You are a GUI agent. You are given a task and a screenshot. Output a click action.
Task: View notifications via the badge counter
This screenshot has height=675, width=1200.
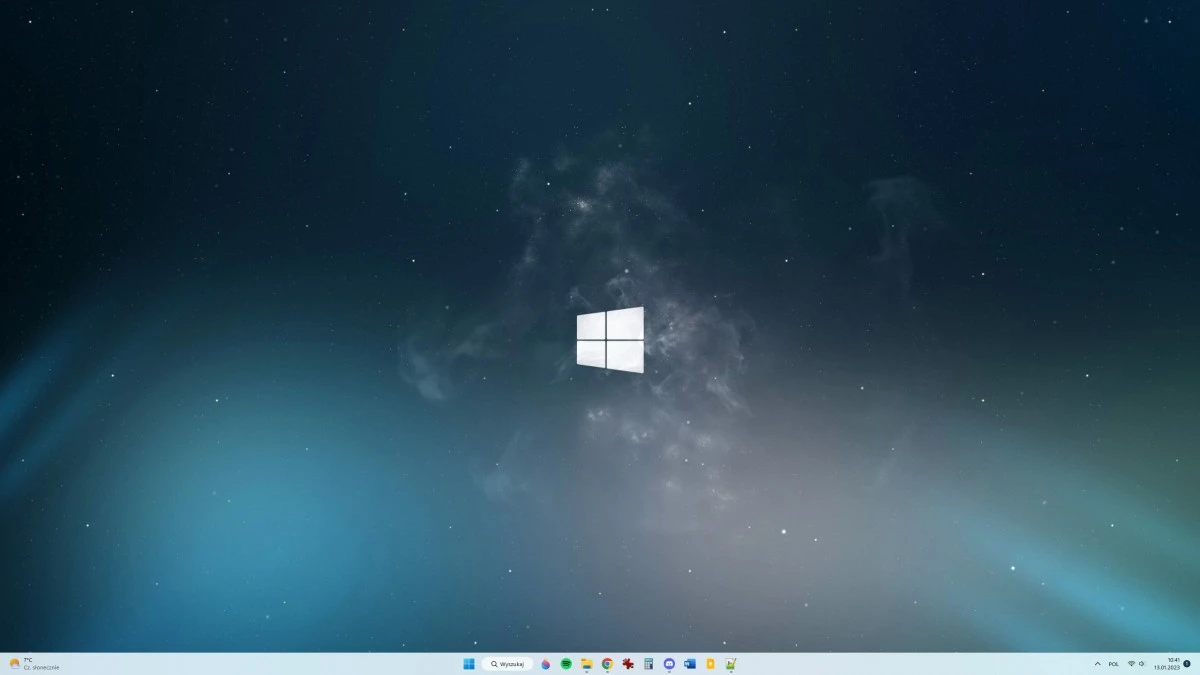(x=1188, y=663)
